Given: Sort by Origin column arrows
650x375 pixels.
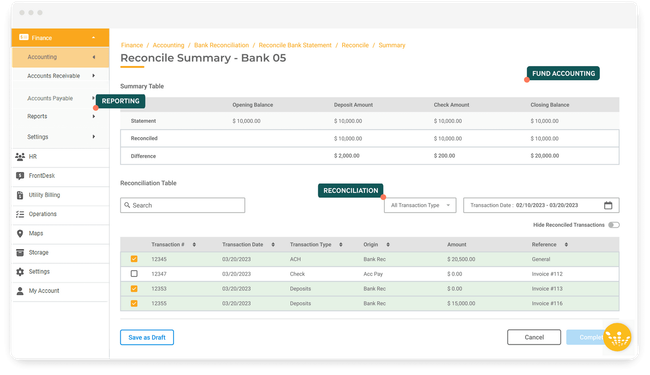Looking at the screenshot, I should point(388,244).
